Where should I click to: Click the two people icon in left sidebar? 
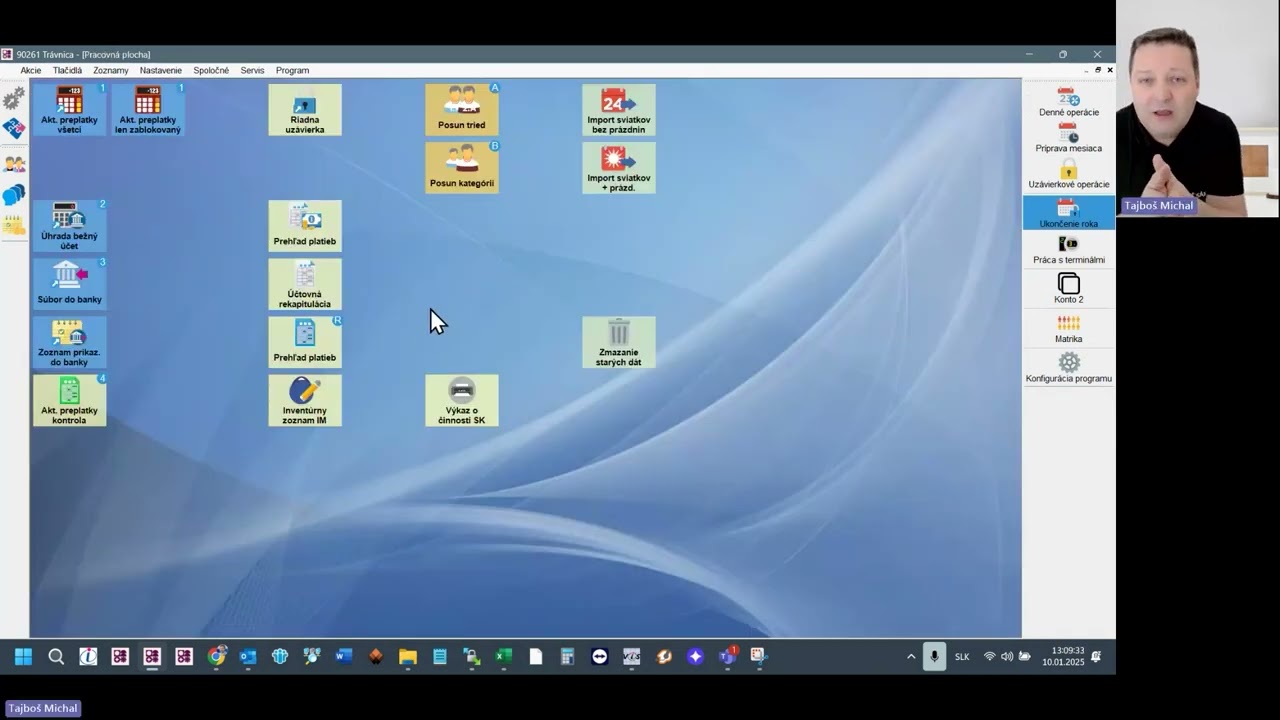14,163
